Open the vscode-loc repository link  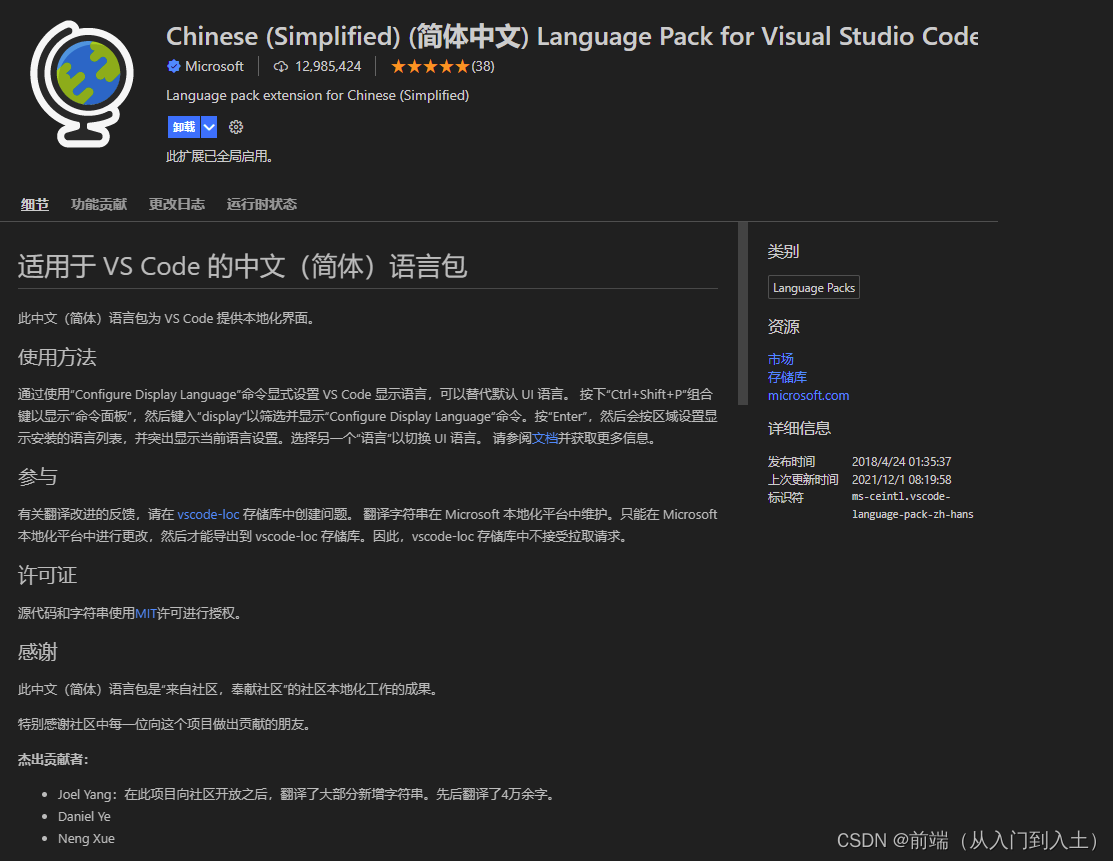[x=208, y=514]
